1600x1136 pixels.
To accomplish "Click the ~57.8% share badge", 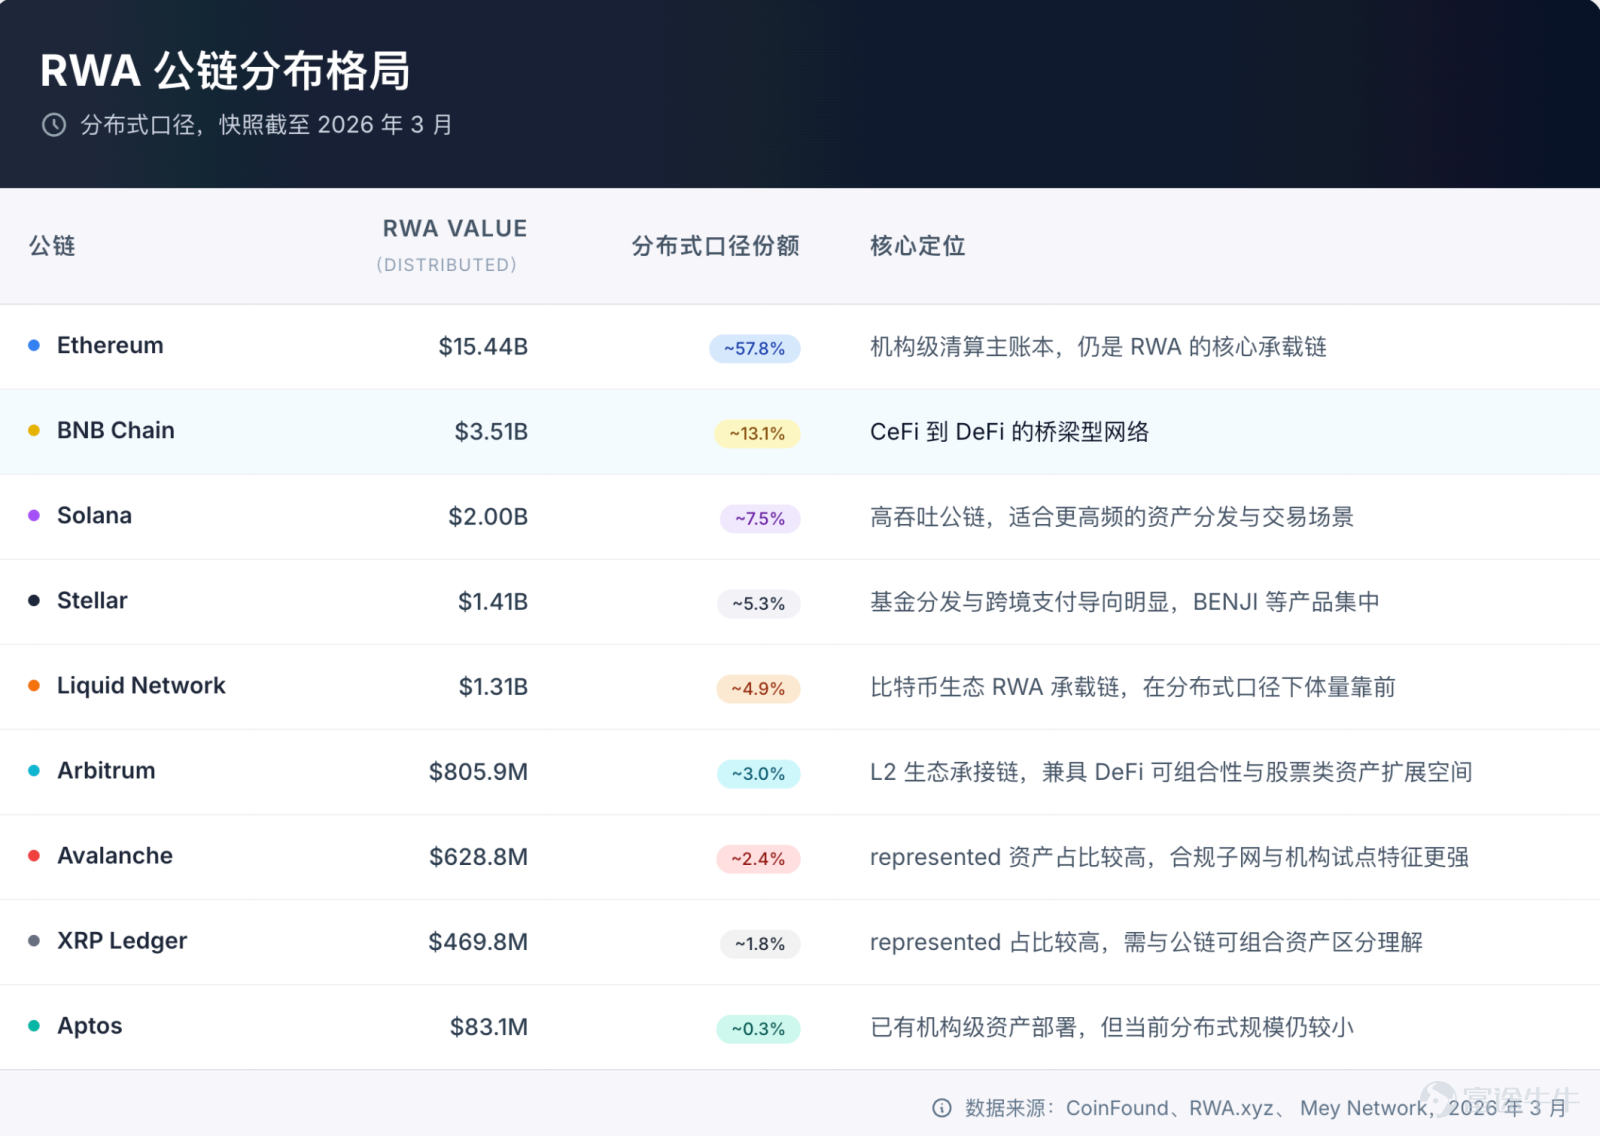I will pyautogui.click(x=755, y=349).
